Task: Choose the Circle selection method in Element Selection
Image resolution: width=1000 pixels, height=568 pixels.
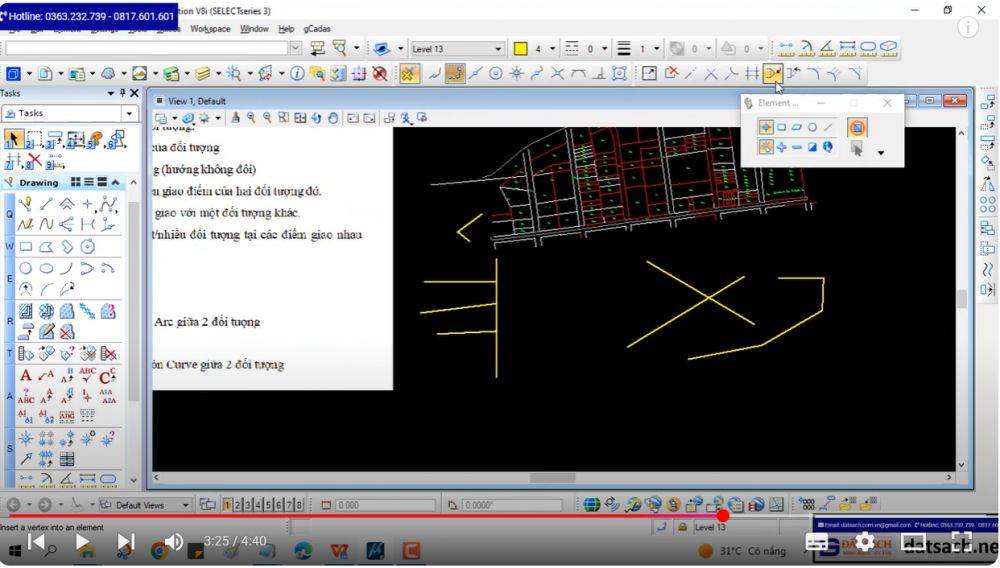Action: point(812,127)
